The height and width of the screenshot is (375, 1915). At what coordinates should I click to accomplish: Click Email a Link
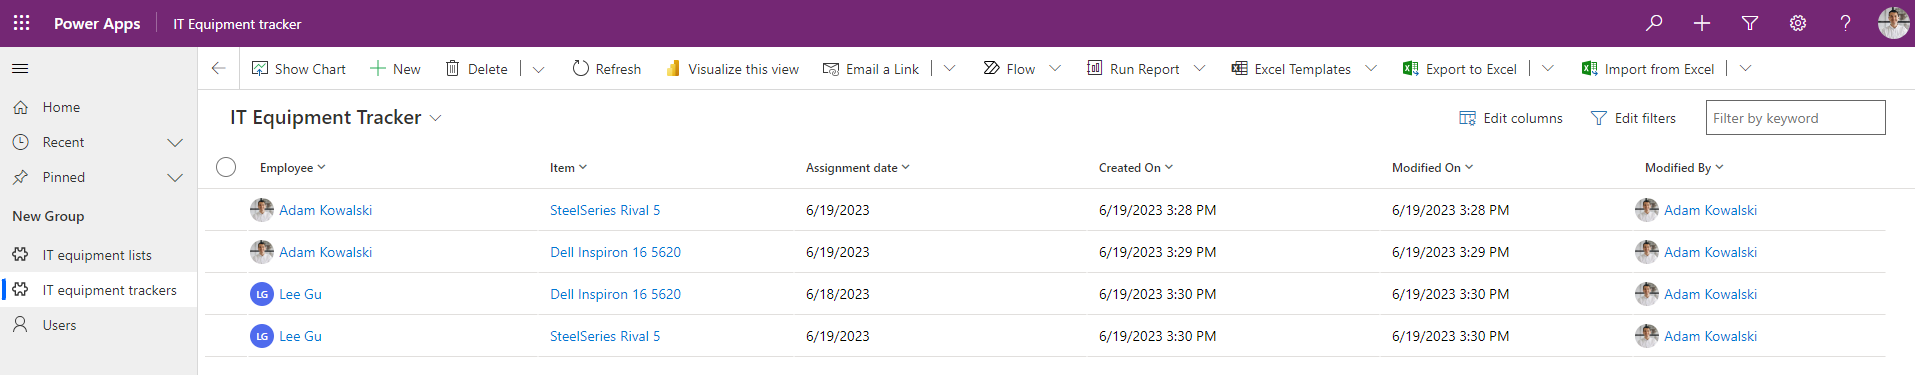[871, 69]
